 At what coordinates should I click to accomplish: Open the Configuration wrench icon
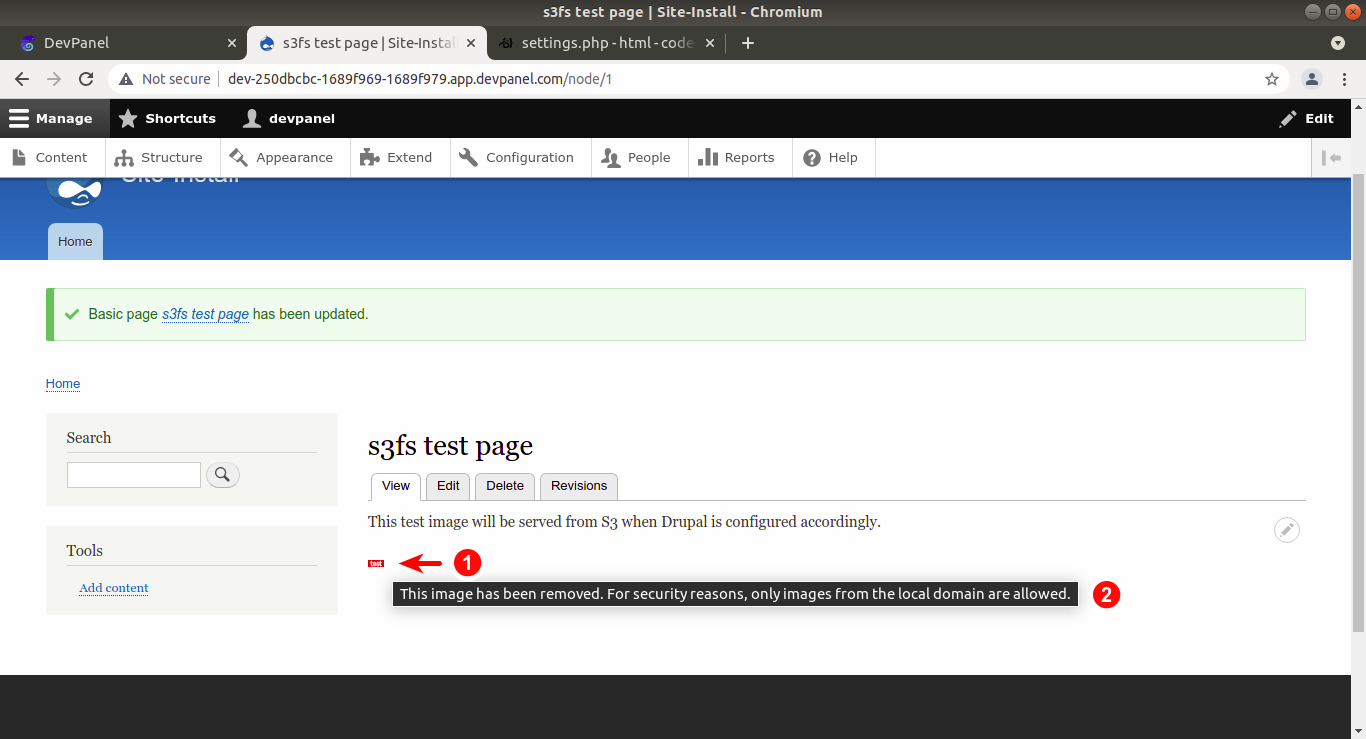pyautogui.click(x=467, y=157)
